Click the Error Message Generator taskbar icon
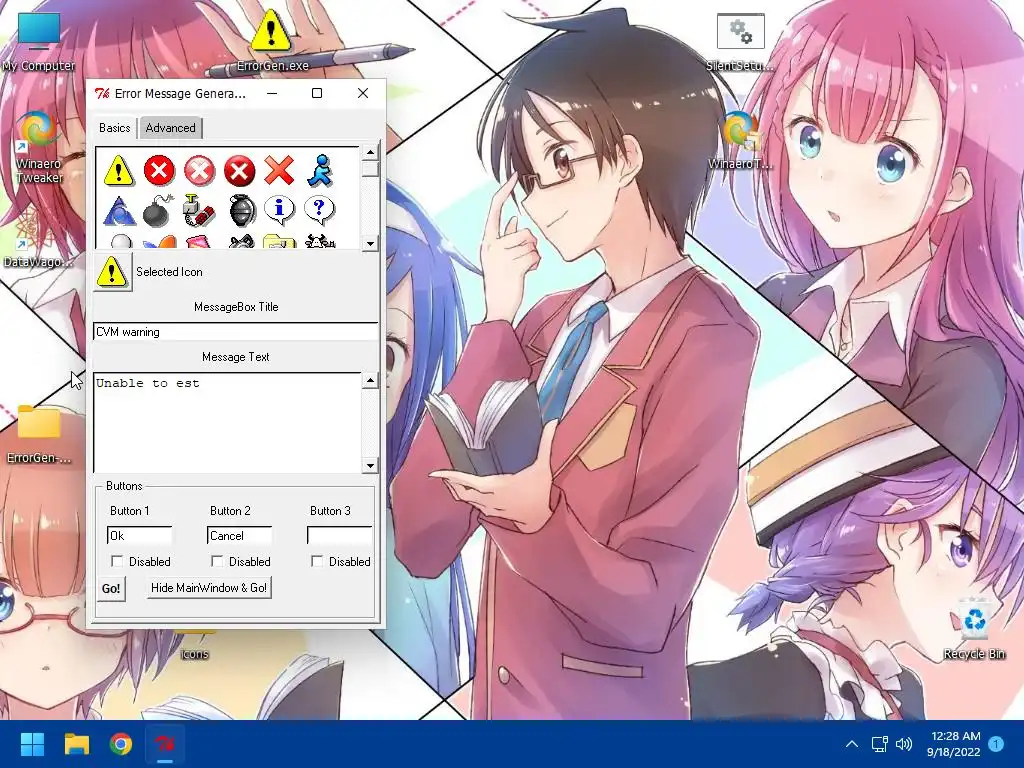The image size is (1024, 768). (165, 744)
